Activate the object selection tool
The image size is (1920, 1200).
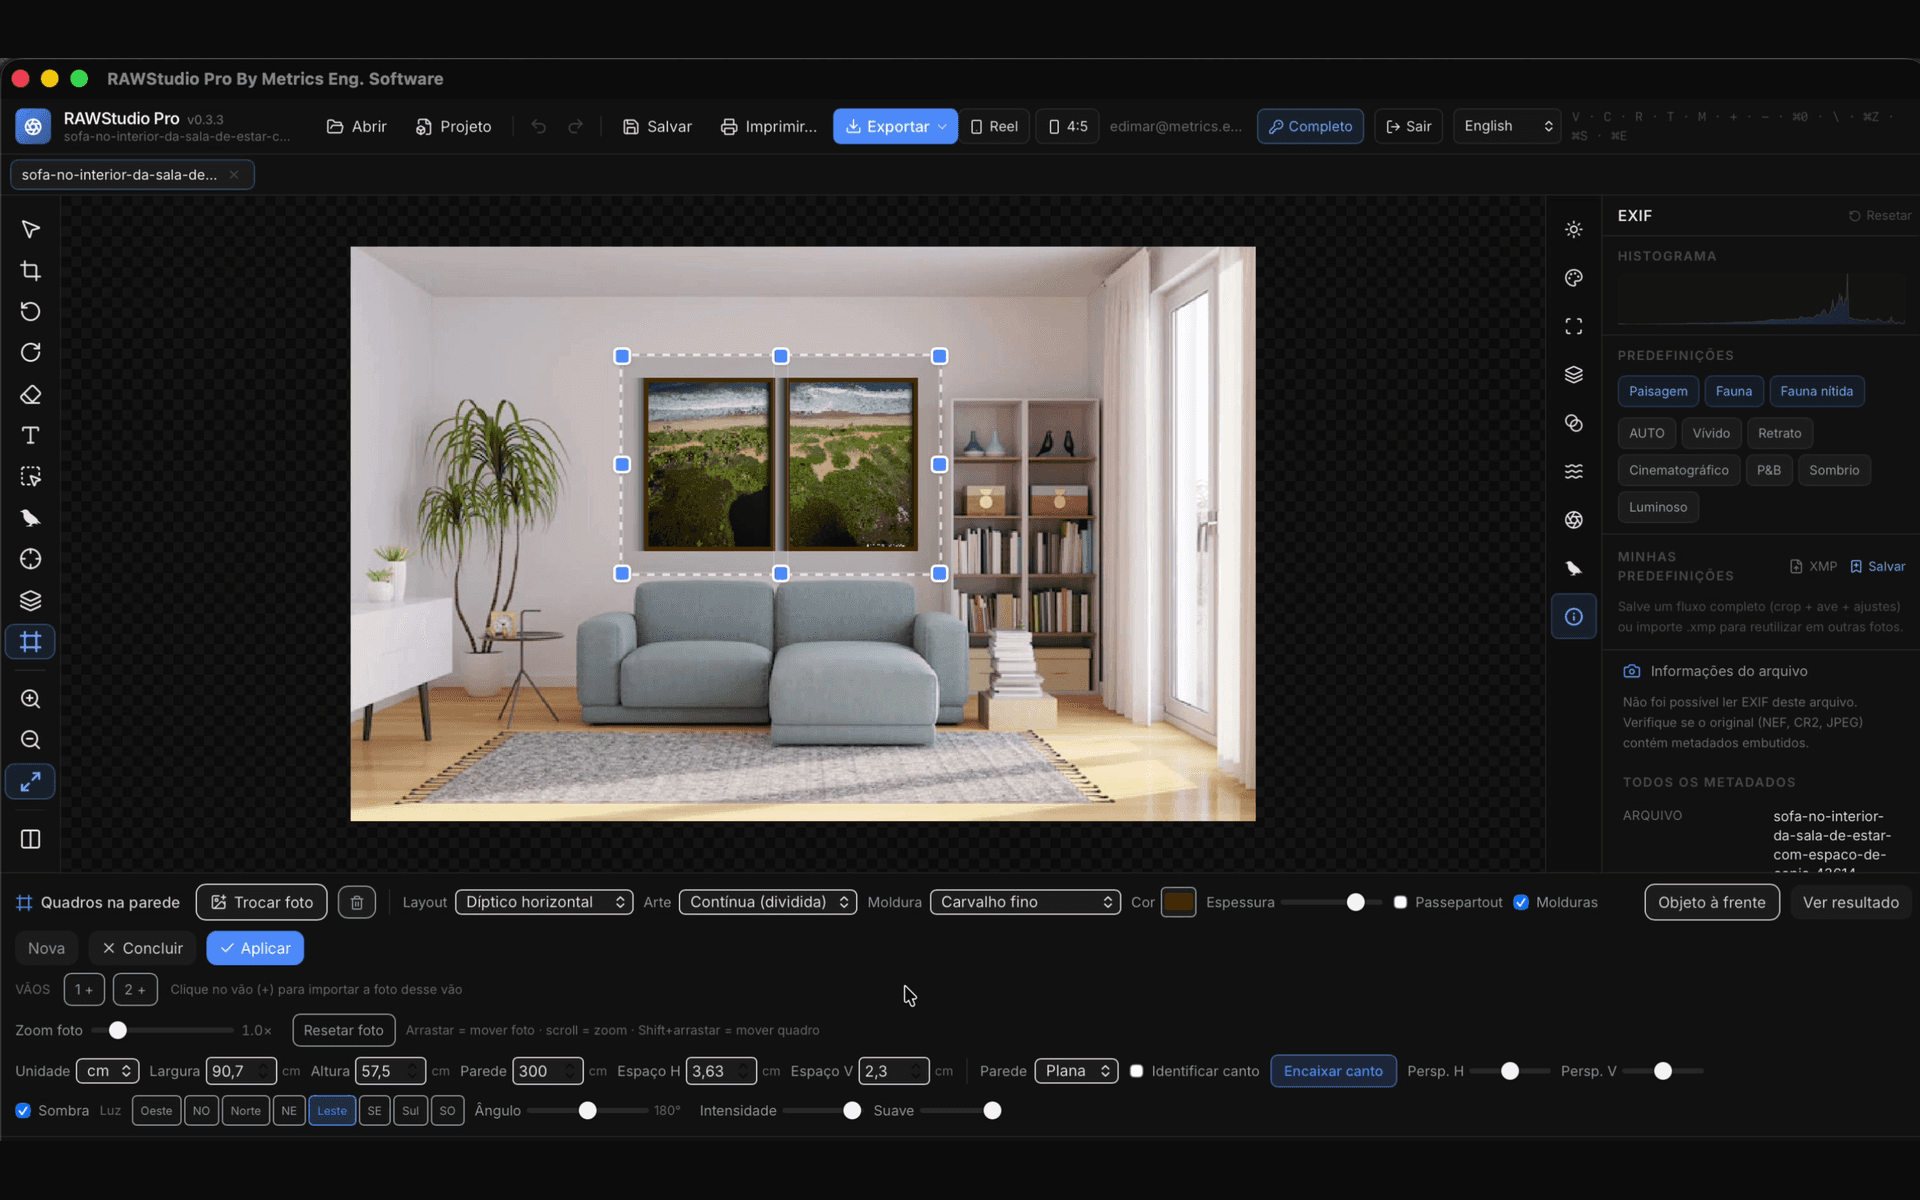pyautogui.click(x=30, y=476)
